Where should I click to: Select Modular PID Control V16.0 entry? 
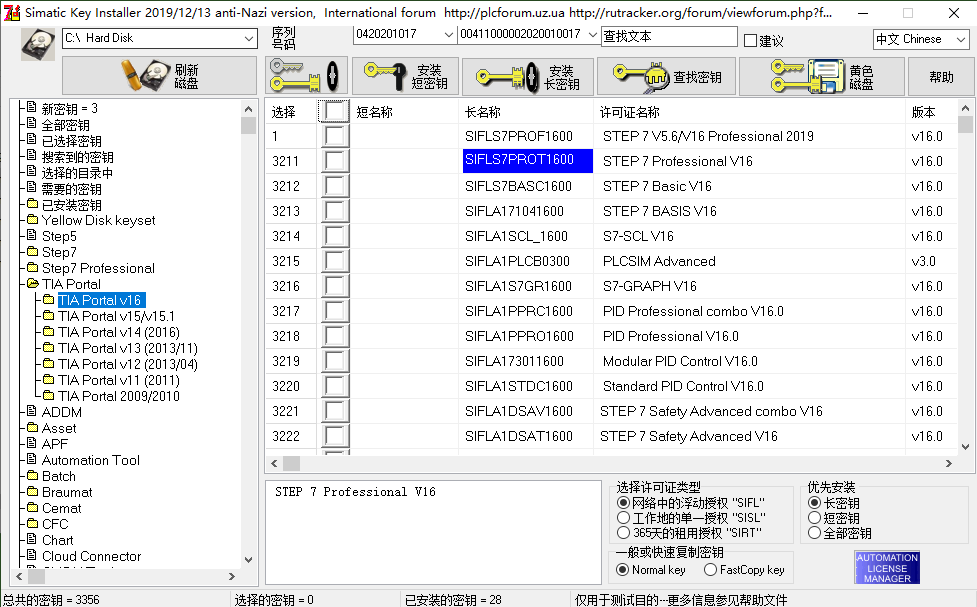680,361
